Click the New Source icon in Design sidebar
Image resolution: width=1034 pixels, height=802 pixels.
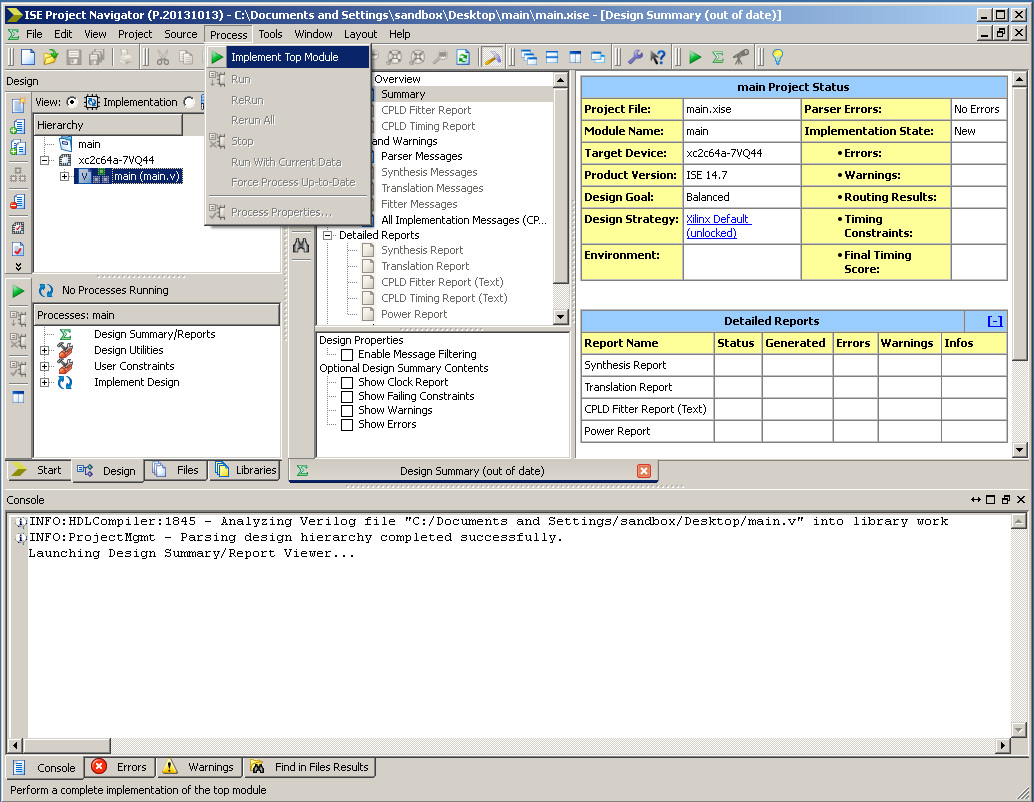(x=18, y=104)
